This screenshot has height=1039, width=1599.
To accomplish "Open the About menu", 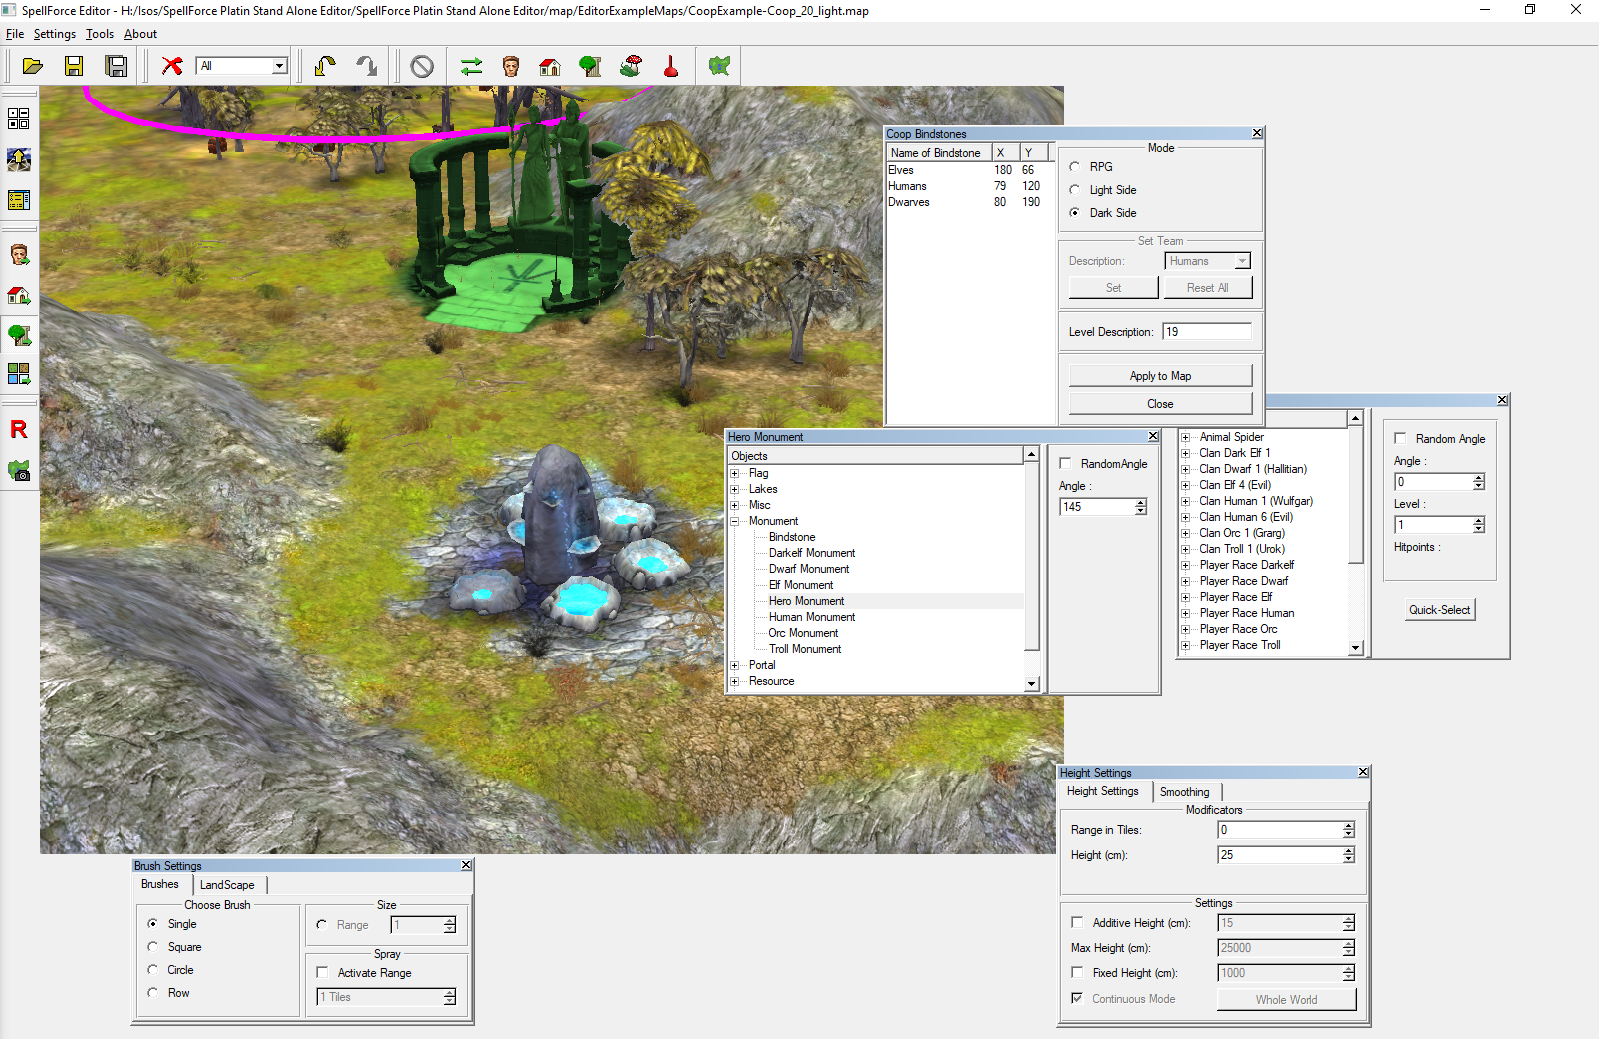I will pos(141,34).
